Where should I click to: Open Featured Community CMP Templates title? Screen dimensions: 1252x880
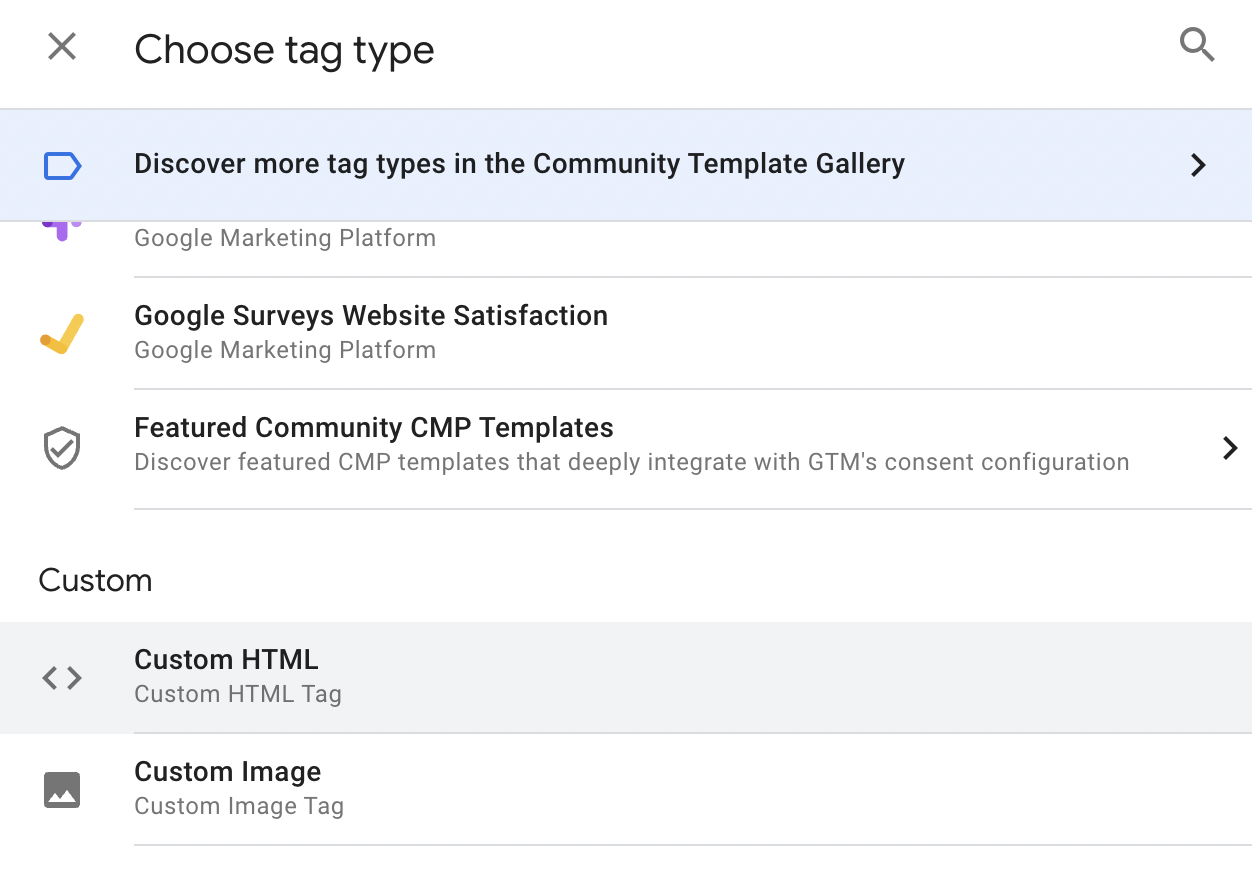click(x=374, y=428)
